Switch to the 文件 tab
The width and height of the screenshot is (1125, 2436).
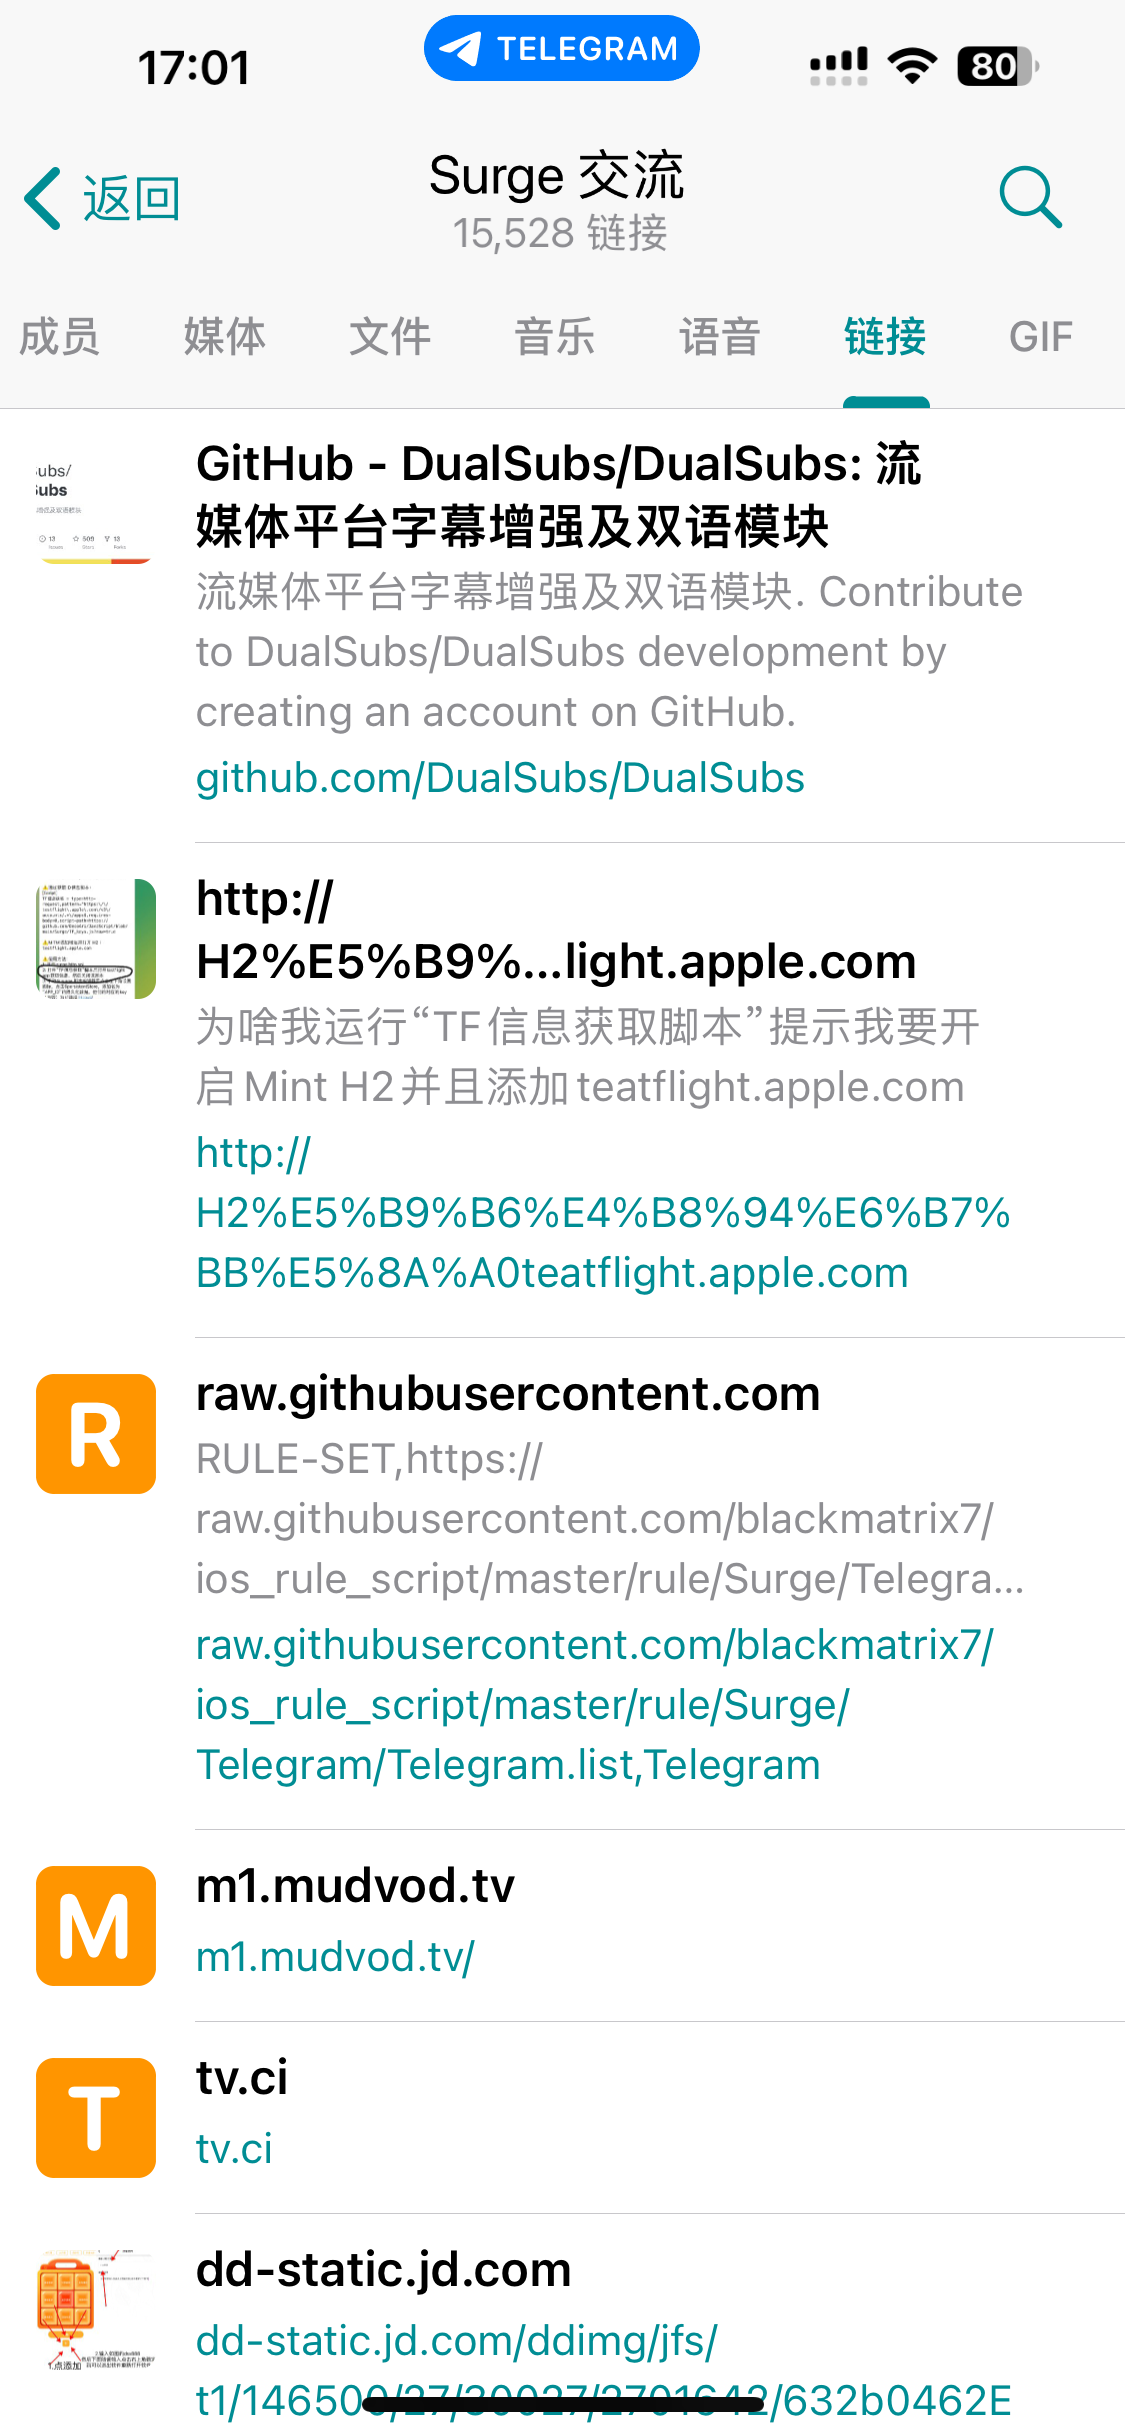[390, 336]
